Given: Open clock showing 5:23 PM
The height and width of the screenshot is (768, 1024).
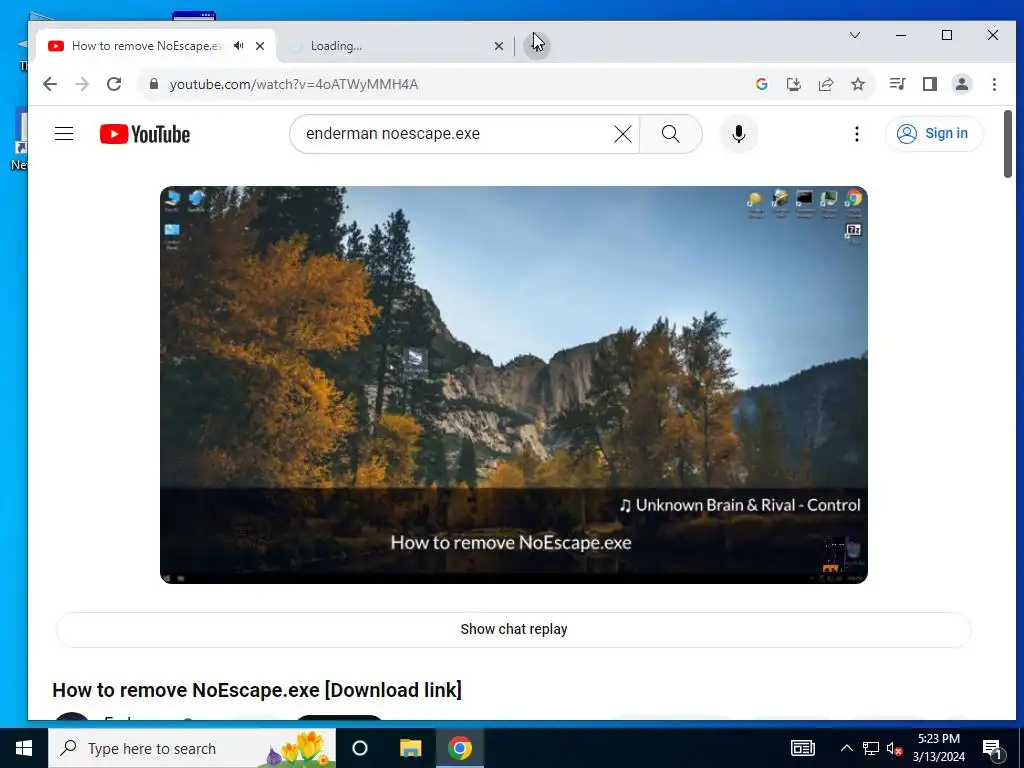Looking at the screenshot, I should pos(938,748).
